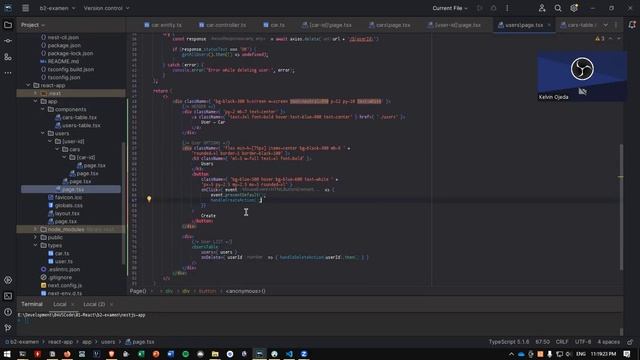640x360 pixels.
Task: Open the Structure tool window icon
Action: coord(8,57)
